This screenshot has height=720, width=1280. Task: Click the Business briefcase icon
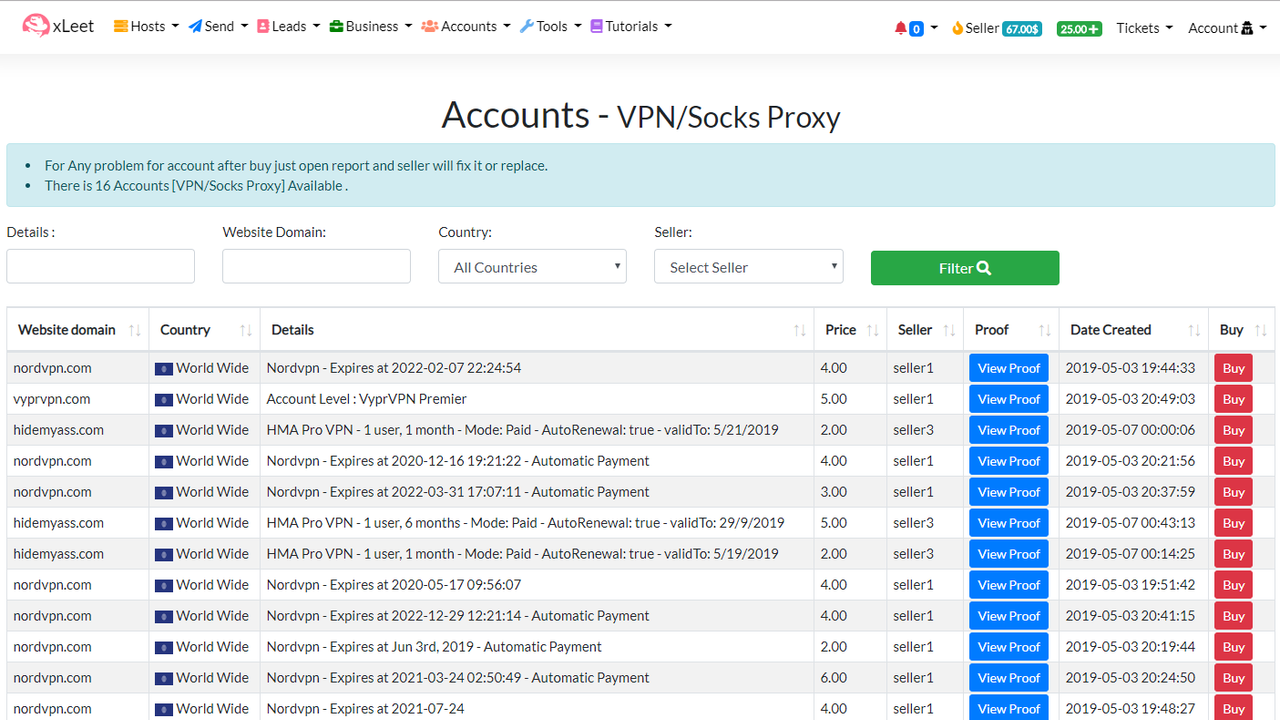click(x=336, y=26)
